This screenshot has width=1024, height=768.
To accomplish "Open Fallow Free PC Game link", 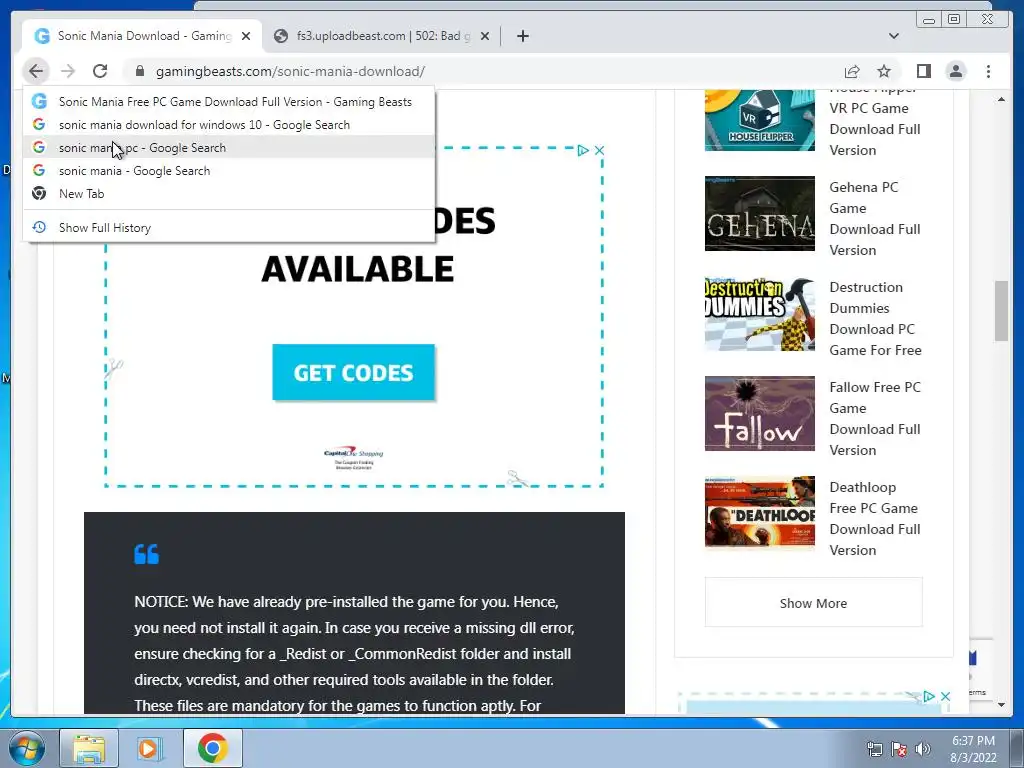I will point(875,419).
